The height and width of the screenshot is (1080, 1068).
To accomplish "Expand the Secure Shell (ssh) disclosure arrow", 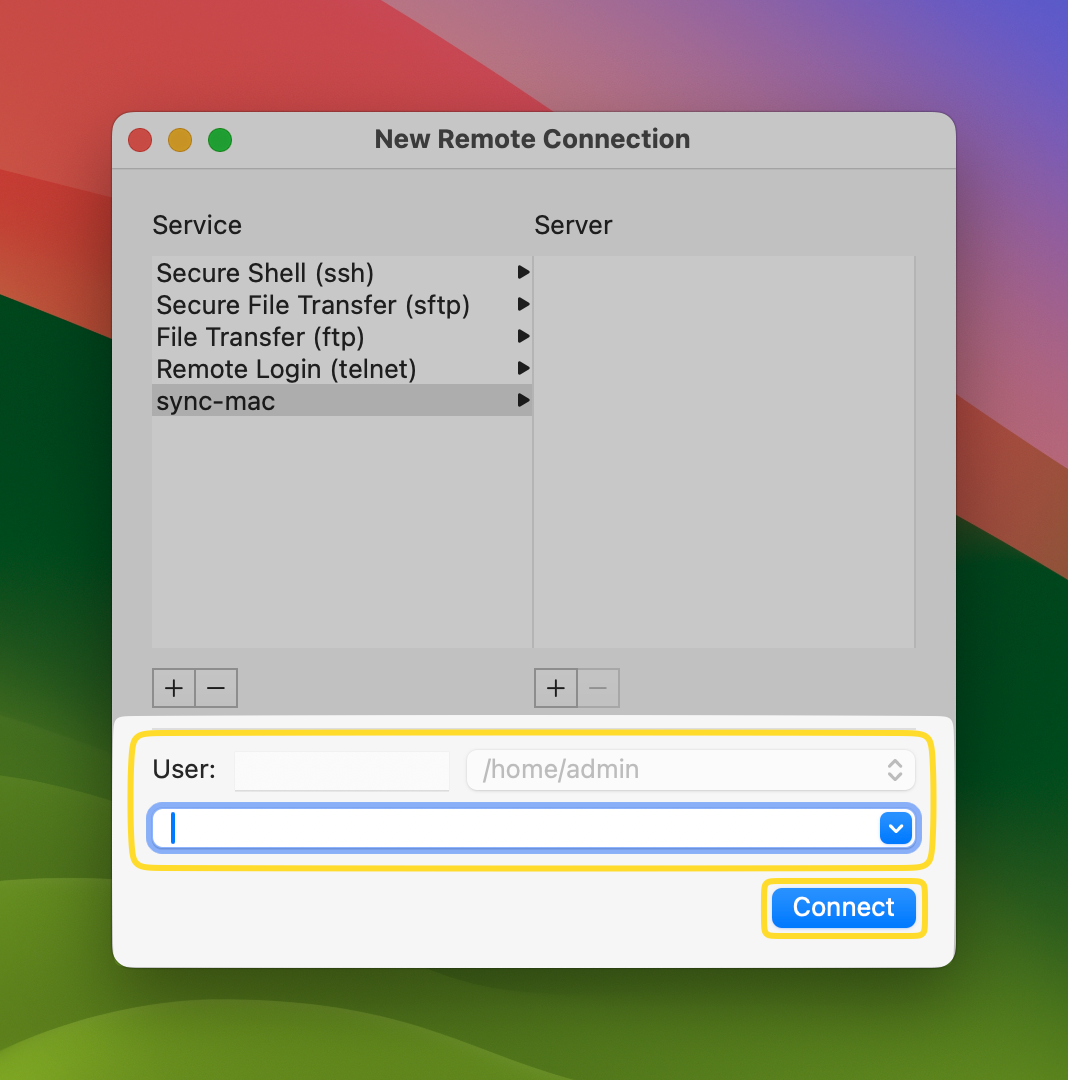I will [x=523, y=272].
